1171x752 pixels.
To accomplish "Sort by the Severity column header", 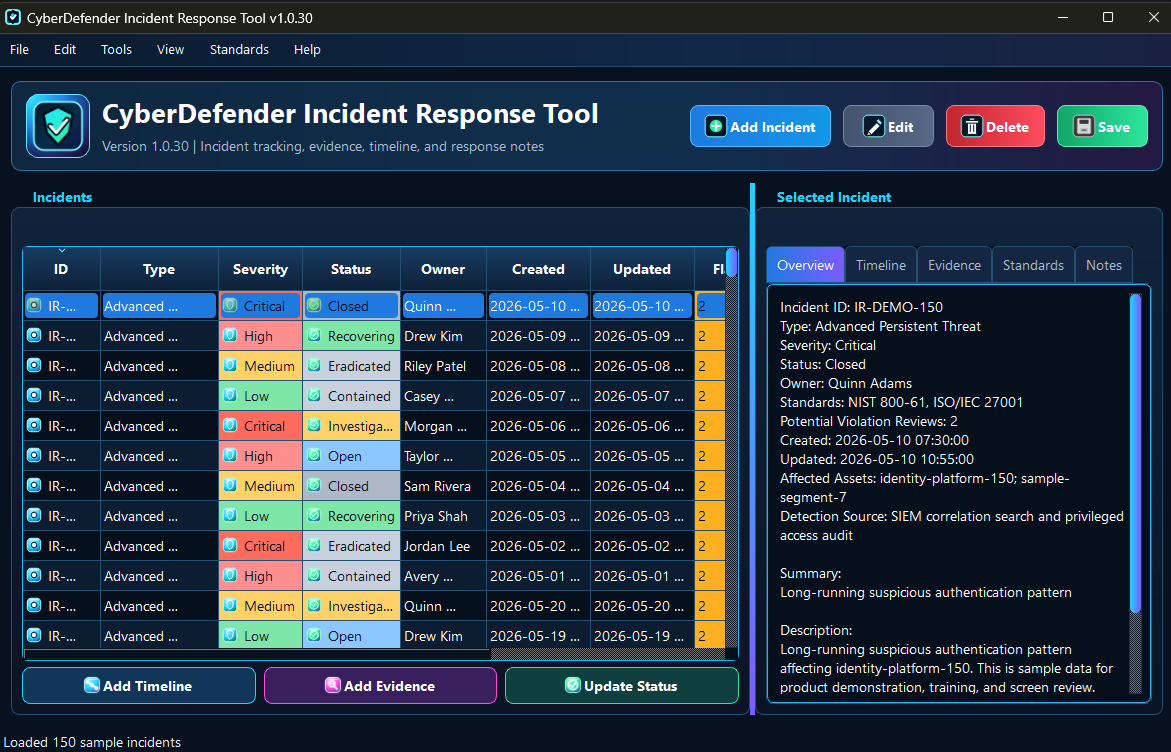I will [260, 269].
